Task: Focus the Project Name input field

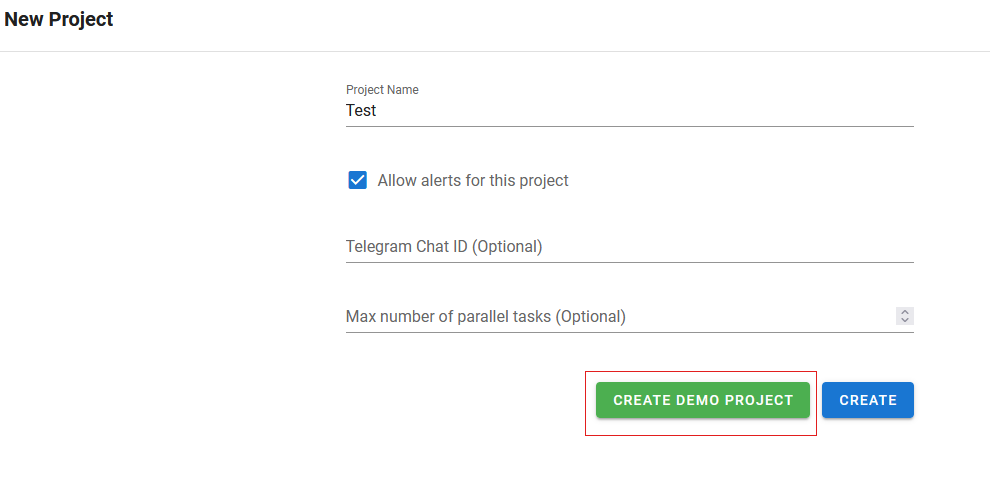Action: point(629,111)
